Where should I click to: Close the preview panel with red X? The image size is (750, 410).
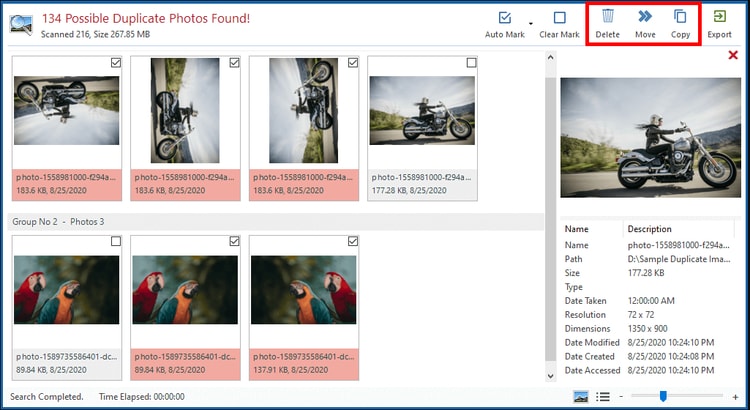point(733,56)
